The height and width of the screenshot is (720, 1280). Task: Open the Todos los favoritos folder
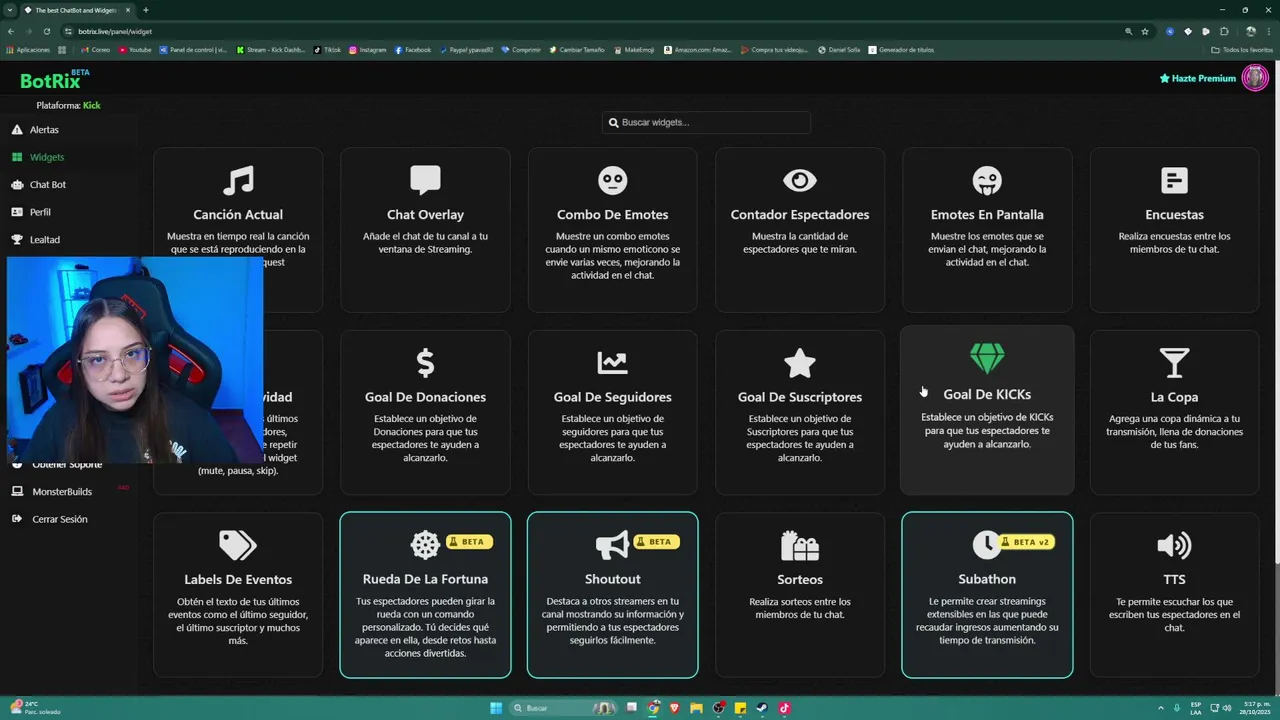point(1241,50)
